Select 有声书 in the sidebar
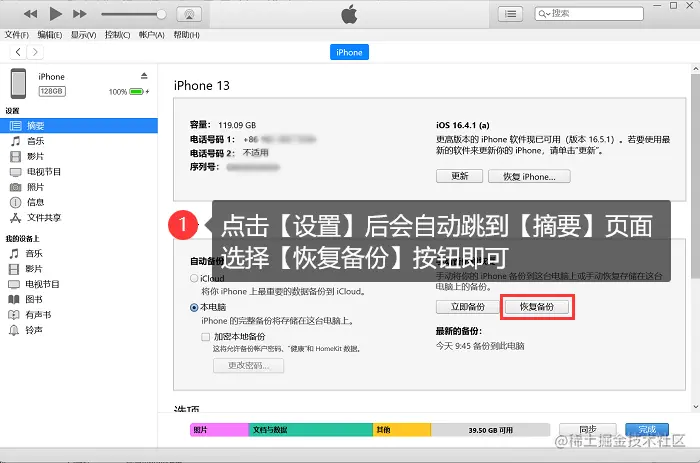Viewport: 700px width, 463px height. tap(79, 315)
